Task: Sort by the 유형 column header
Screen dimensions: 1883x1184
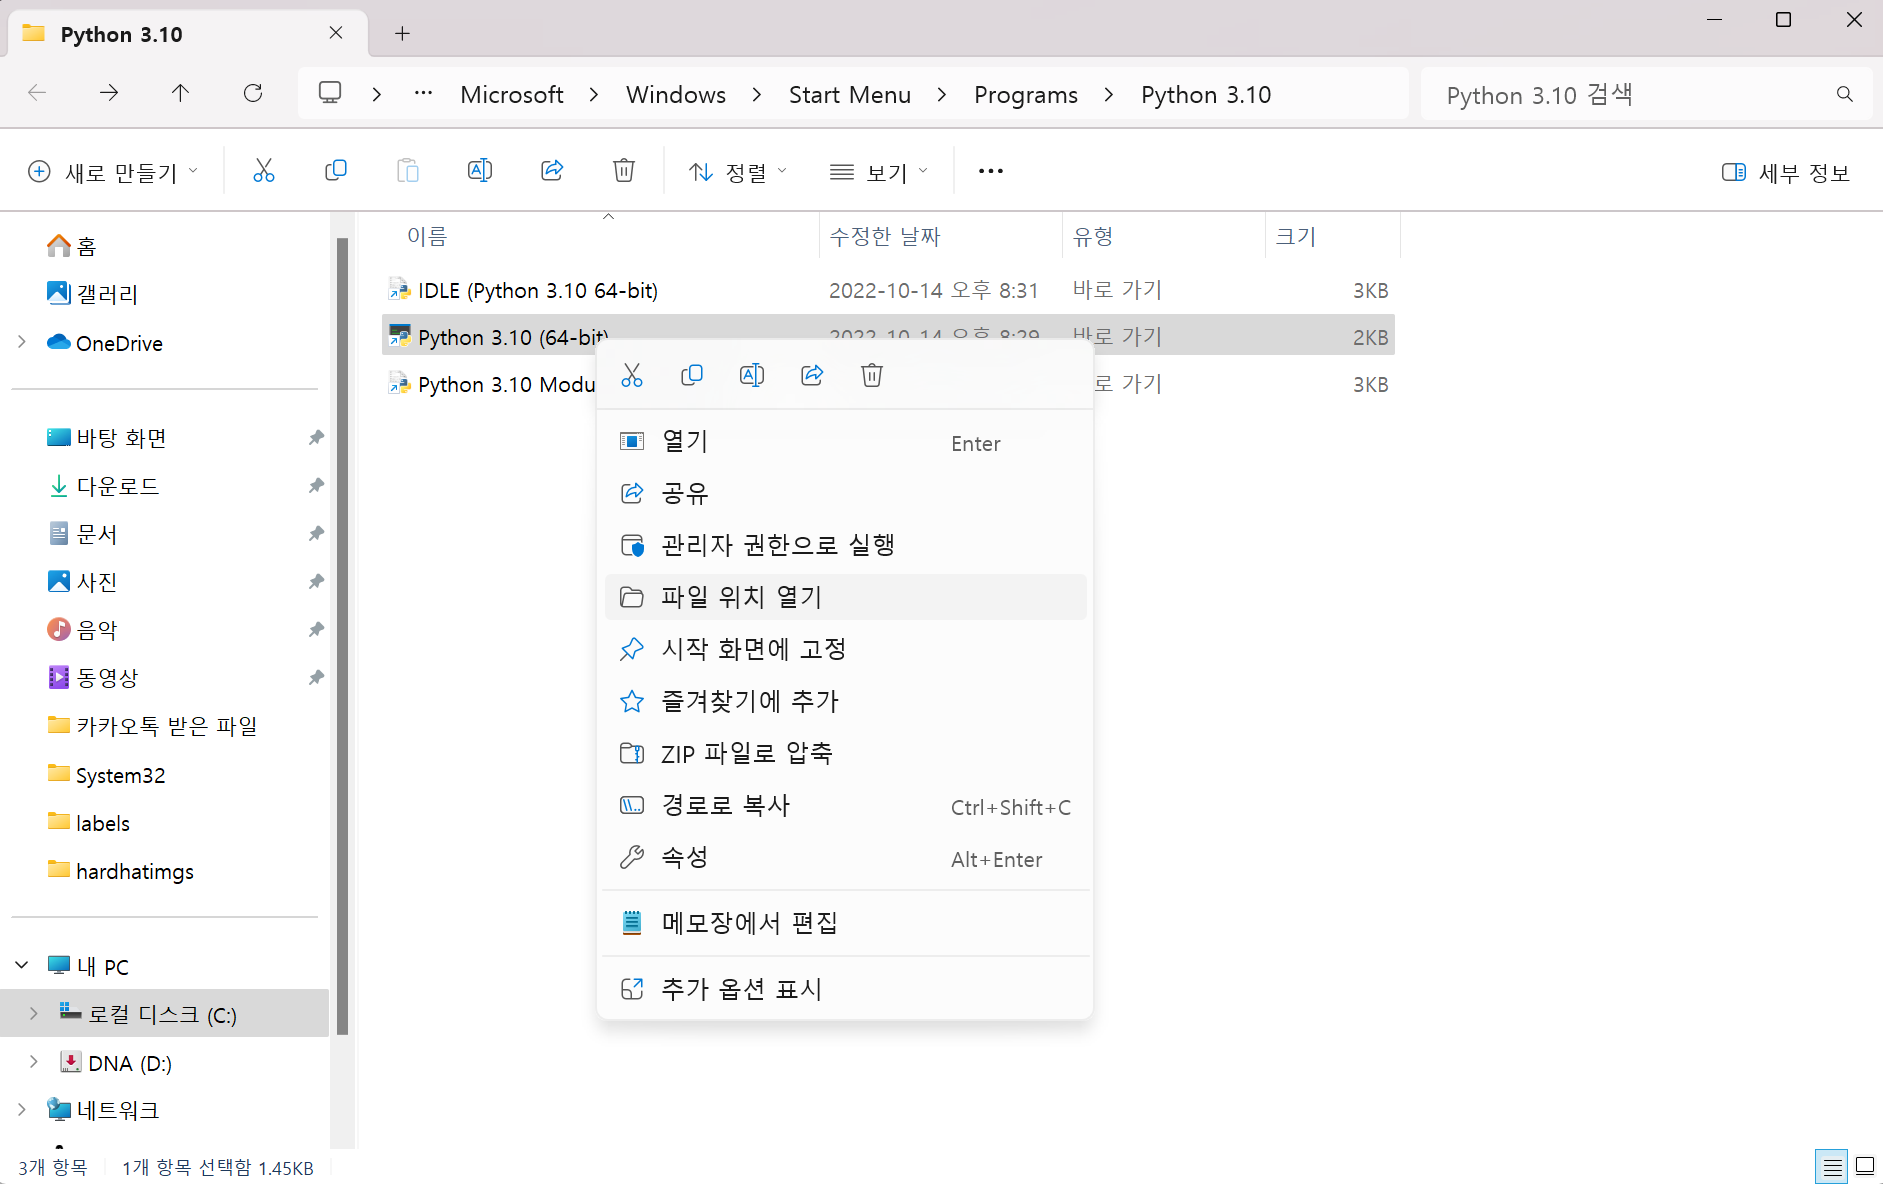Action: click(x=1163, y=236)
